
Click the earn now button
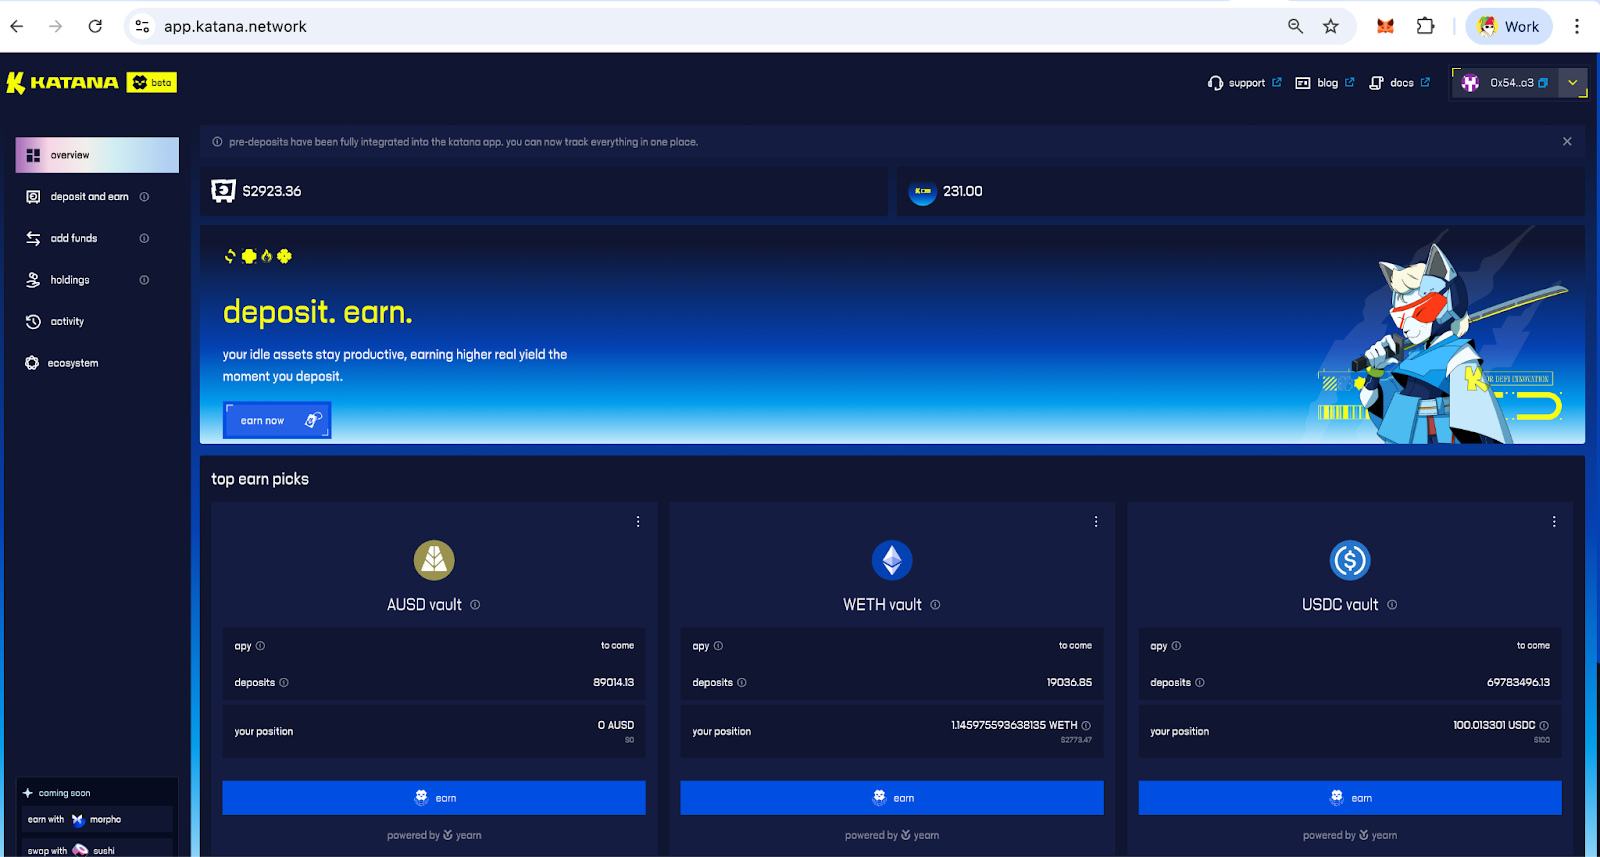click(277, 421)
